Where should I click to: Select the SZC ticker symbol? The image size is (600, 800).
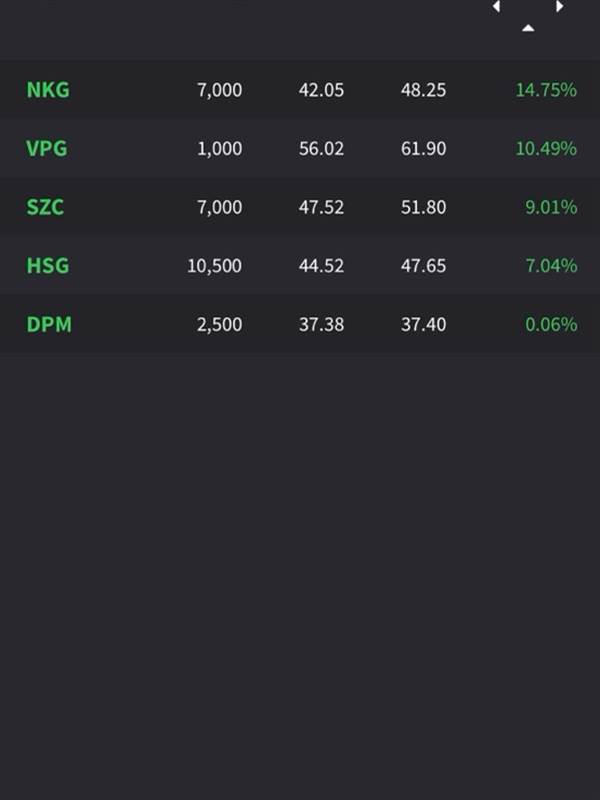pyautogui.click(x=45, y=207)
